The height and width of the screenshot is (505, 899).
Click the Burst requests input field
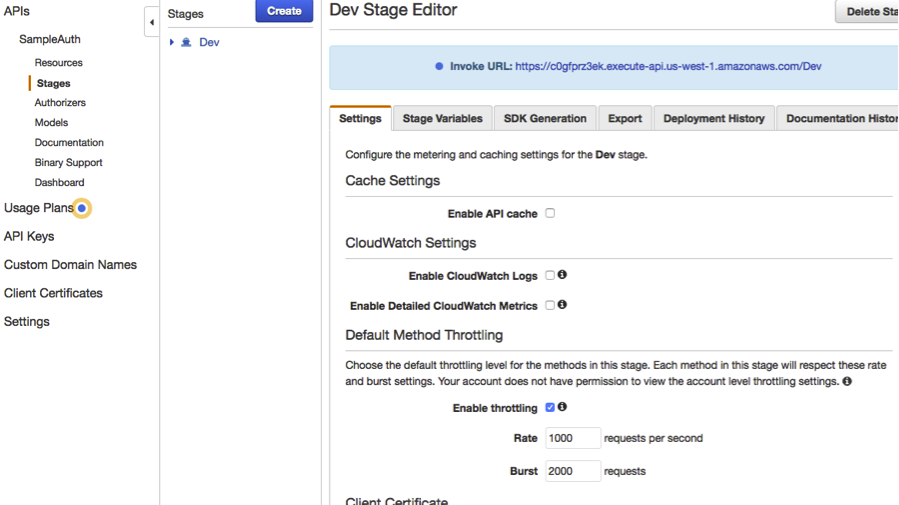[x=572, y=471]
